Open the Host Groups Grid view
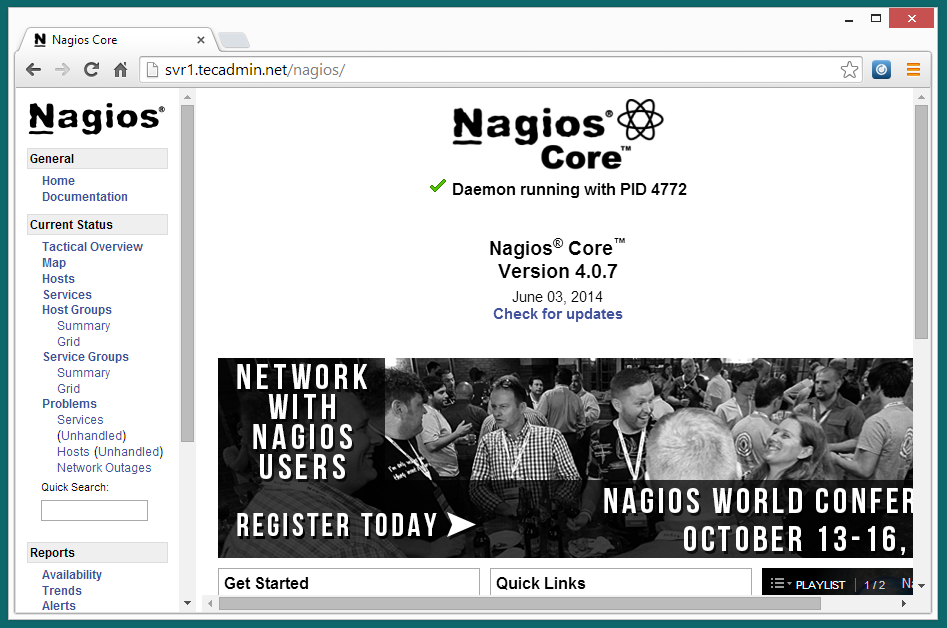The height and width of the screenshot is (628, 947). pos(68,342)
